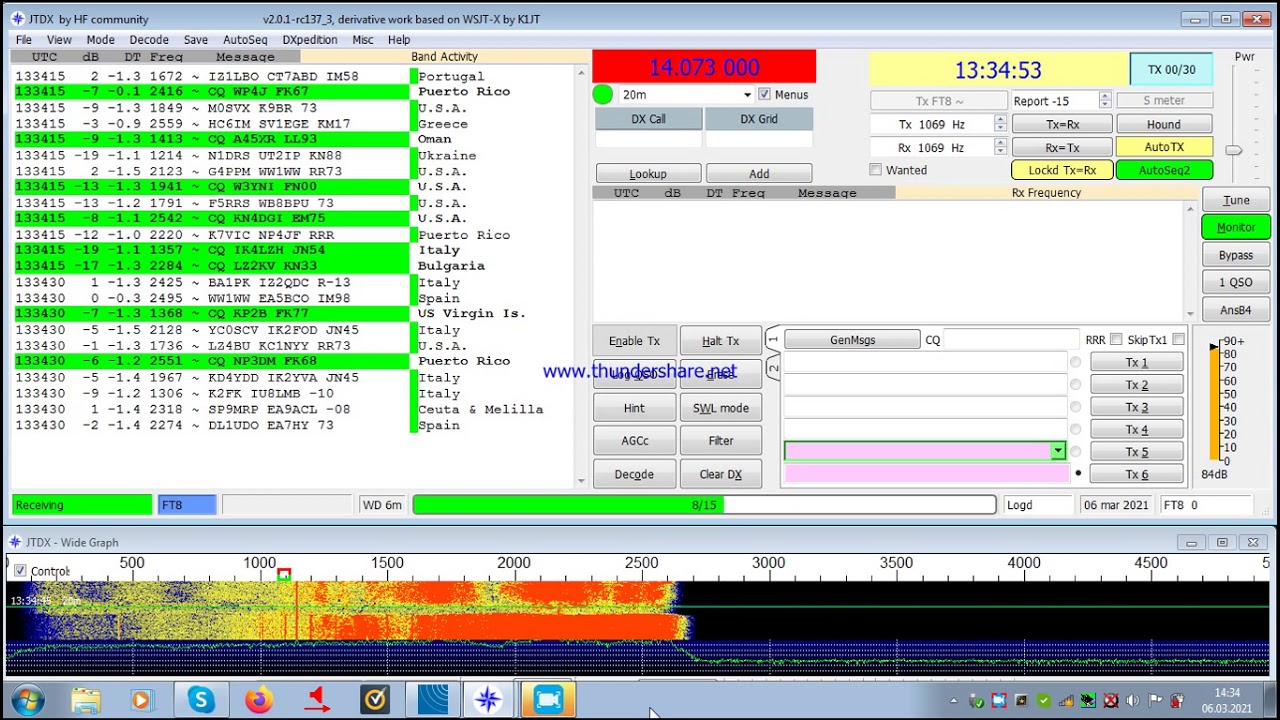Click the Pwr power slider handle
1280x720 pixels.
(x=1233, y=150)
